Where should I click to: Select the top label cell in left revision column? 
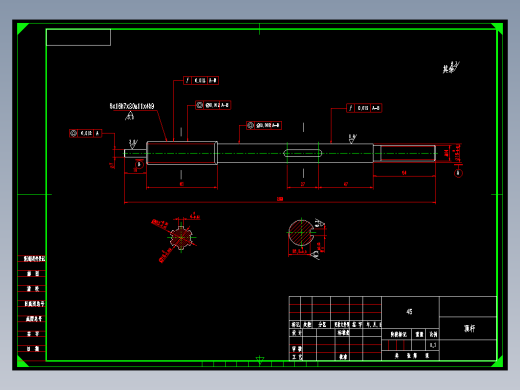click(32, 259)
